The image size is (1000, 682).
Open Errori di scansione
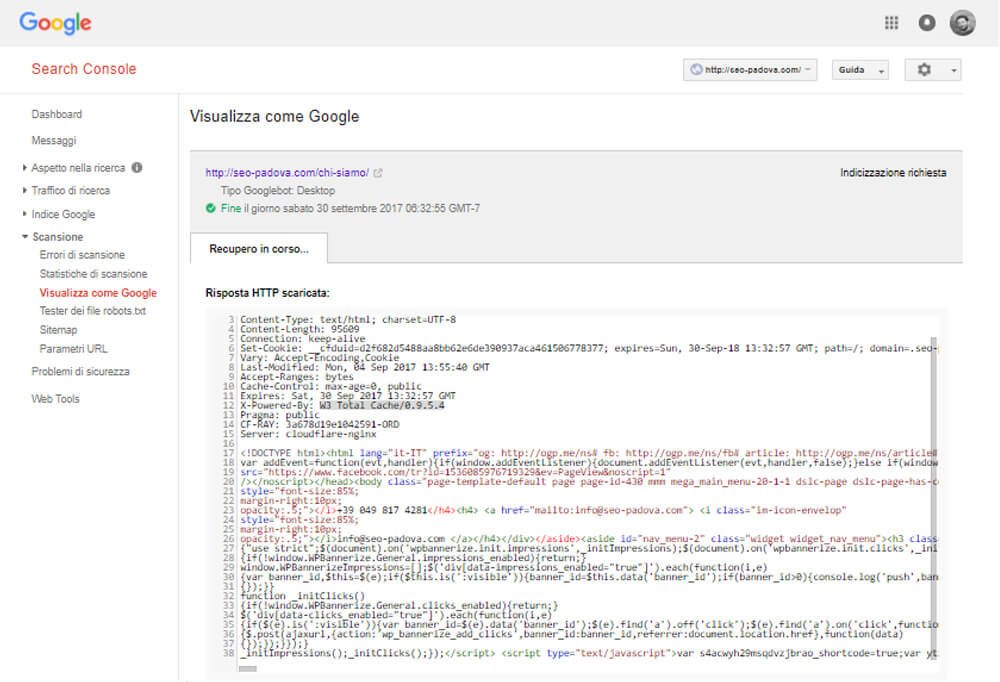click(x=82, y=255)
